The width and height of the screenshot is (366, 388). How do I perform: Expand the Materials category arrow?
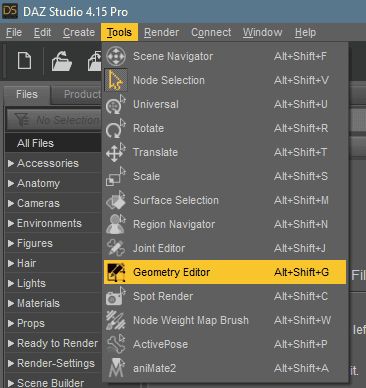coord(11,303)
